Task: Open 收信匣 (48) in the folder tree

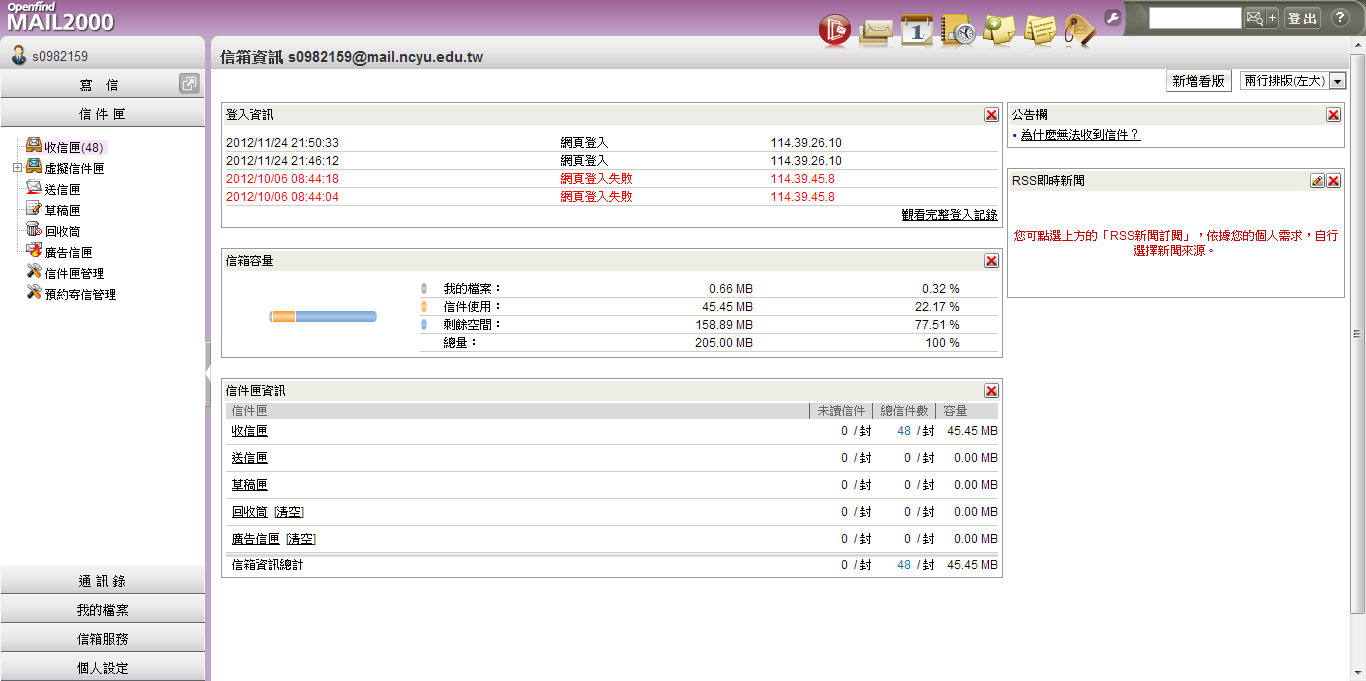Action: coord(74,147)
